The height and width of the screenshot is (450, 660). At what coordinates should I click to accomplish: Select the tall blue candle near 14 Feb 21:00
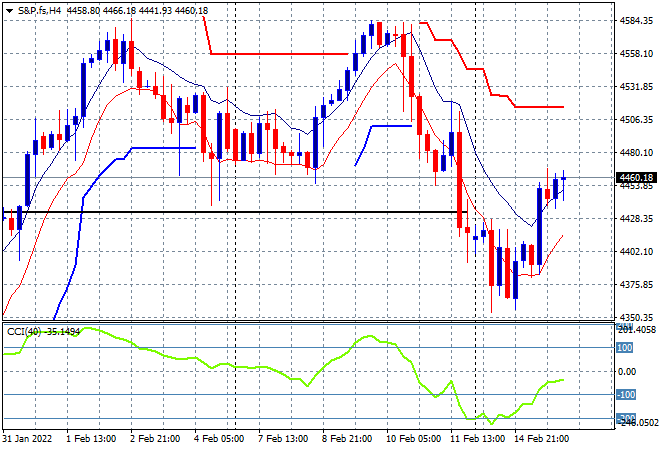[x=539, y=226]
